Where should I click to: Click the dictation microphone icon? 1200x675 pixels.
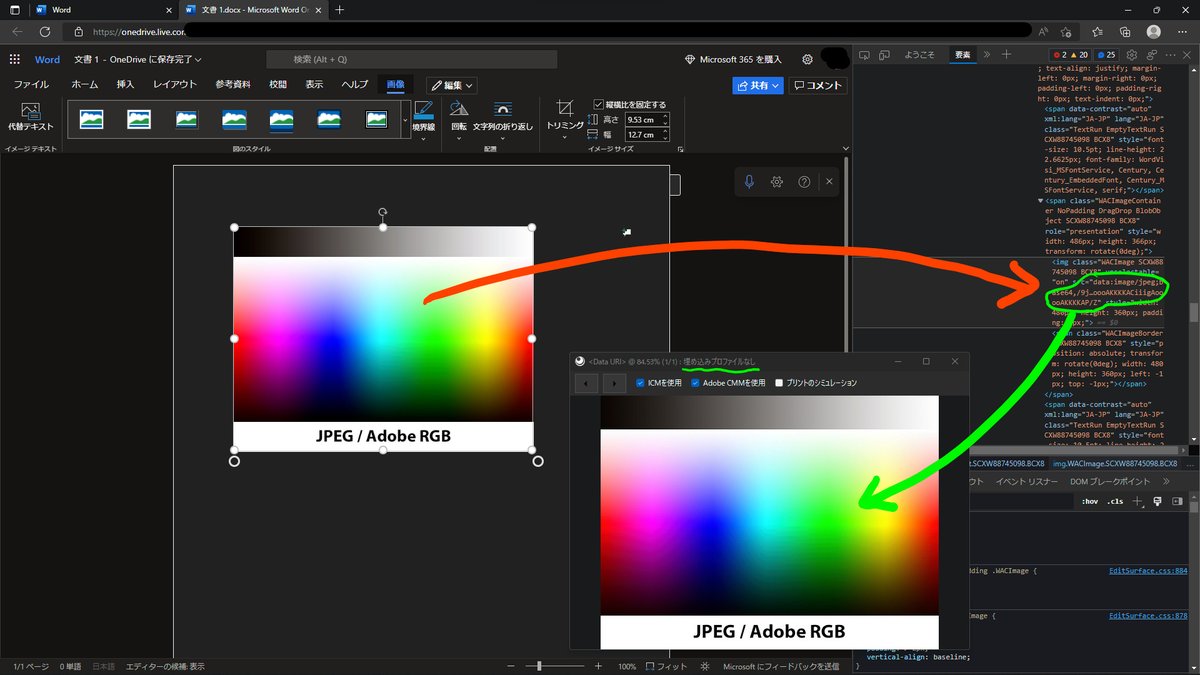(x=749, y=182)
